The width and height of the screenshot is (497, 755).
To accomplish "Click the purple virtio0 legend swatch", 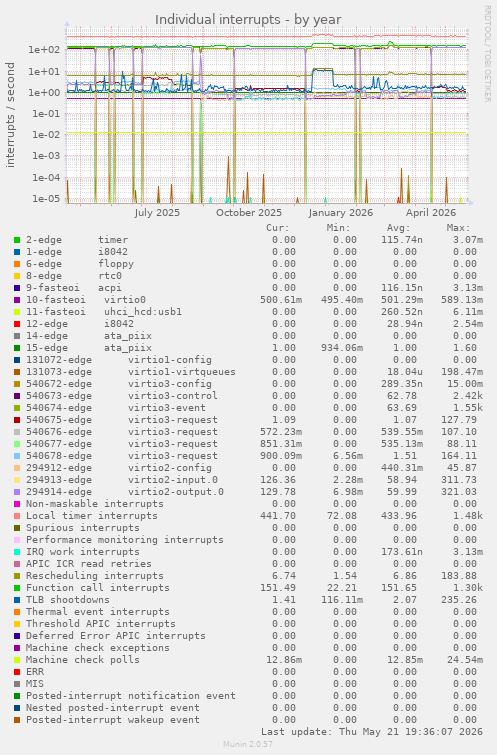I will (17, 300).
